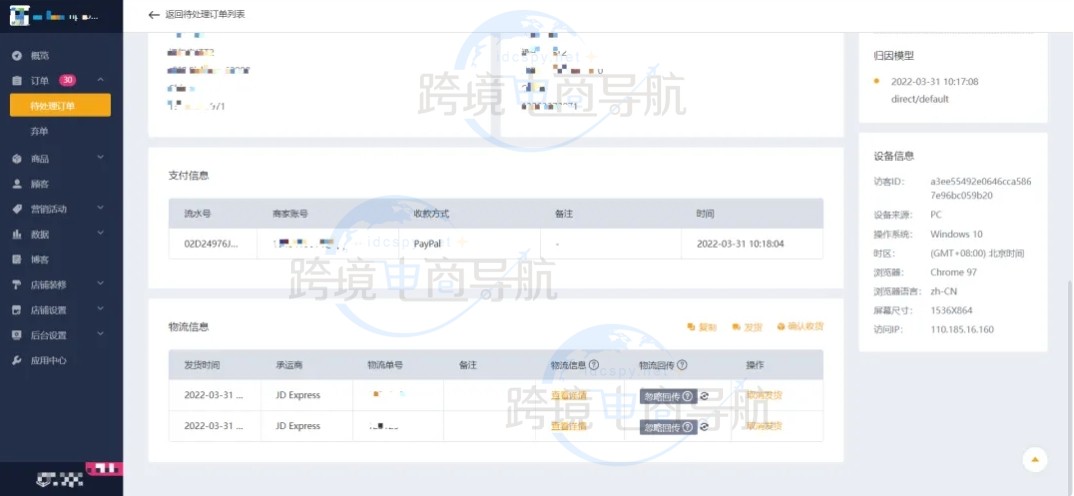The height and width of the screenshot is (496, 1074).
Task: Click 返回待处理订单列表 link
Action: coord(205,14)
